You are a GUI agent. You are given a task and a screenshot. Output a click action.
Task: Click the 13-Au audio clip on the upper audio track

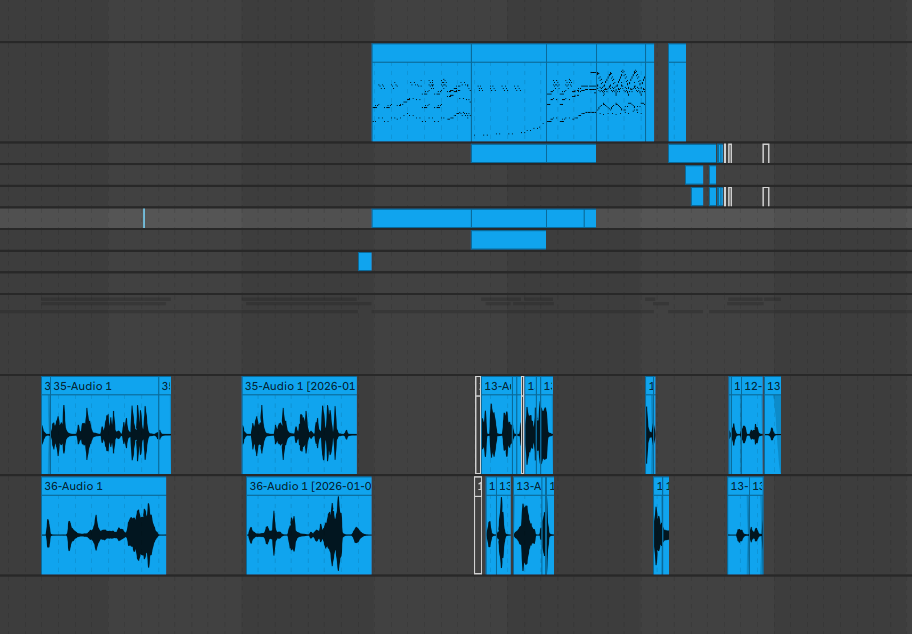click(x=497, y=425)
